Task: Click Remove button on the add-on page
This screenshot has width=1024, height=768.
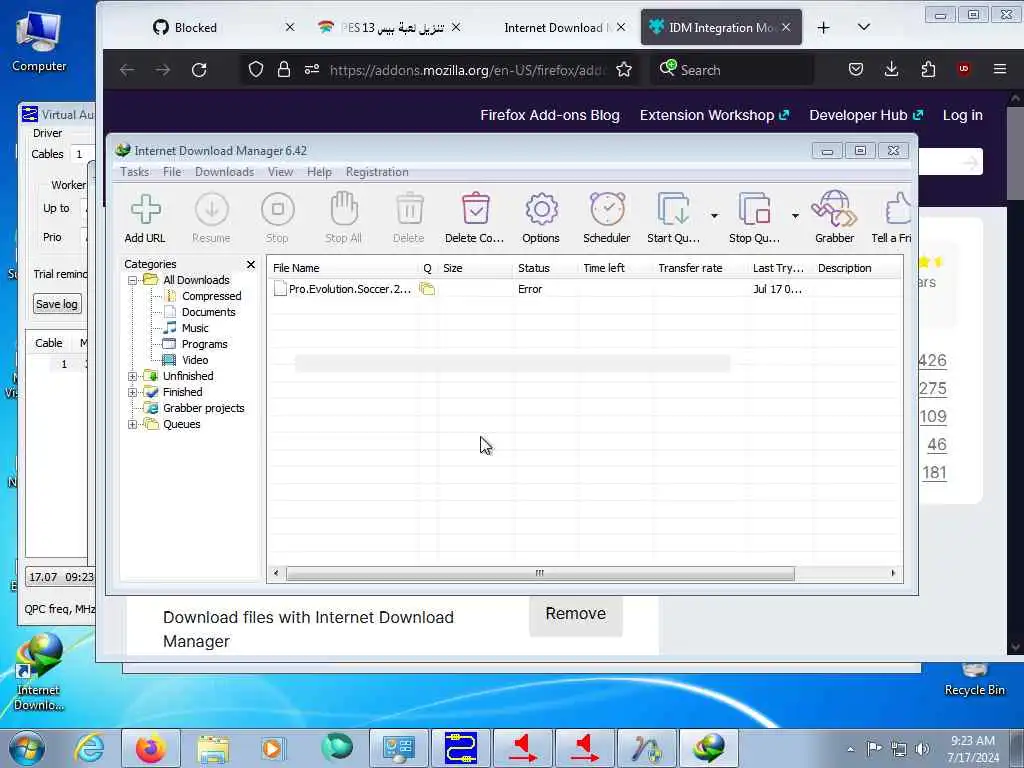Action: 575,614
